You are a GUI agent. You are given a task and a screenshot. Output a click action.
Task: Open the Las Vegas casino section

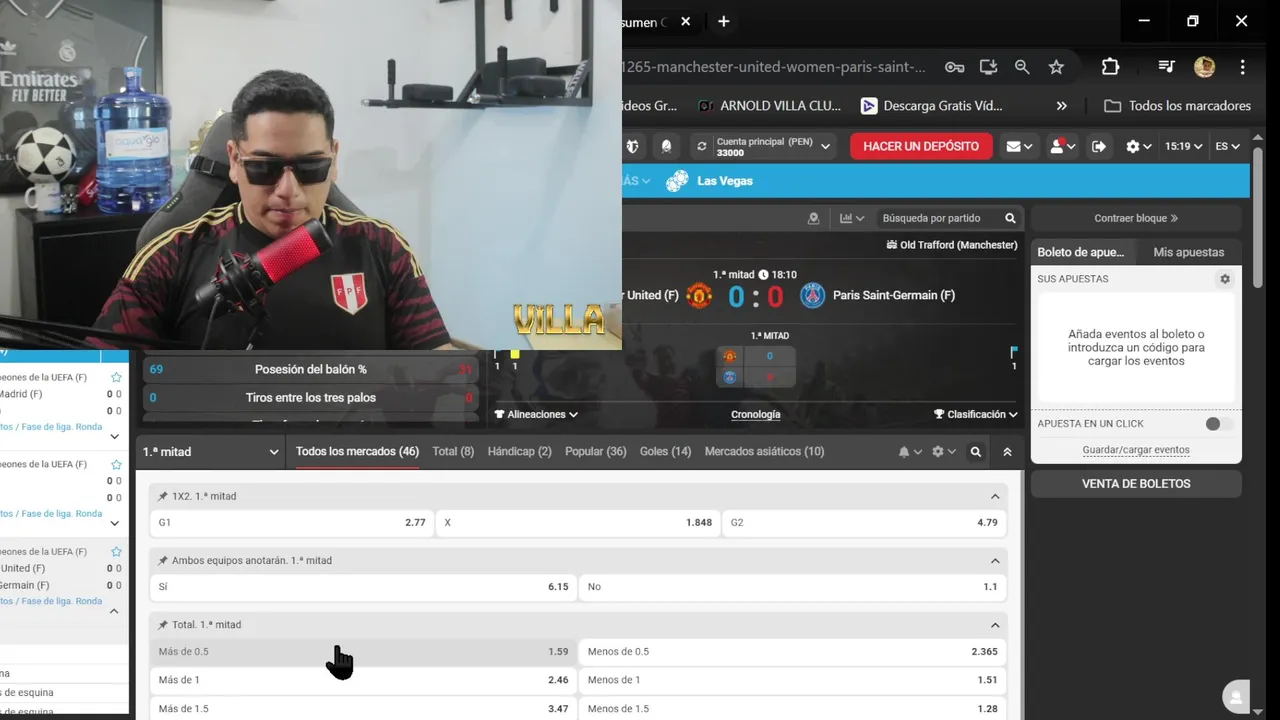coord(711,181)
